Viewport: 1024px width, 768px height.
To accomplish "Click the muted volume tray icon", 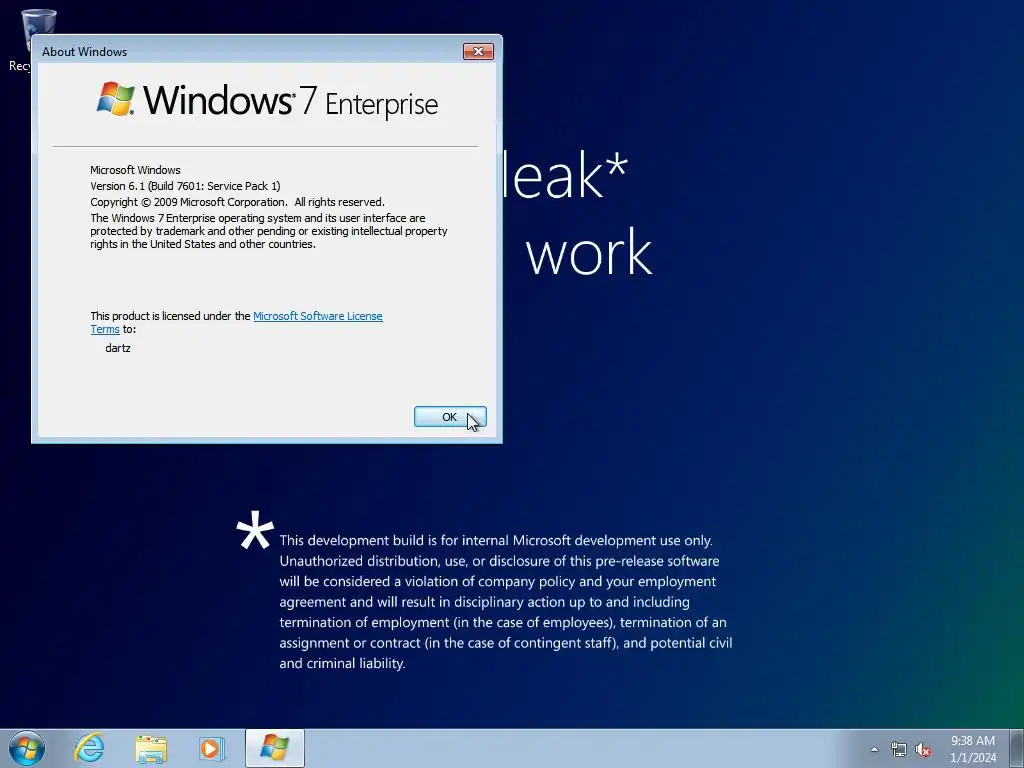I will point(923,749).
